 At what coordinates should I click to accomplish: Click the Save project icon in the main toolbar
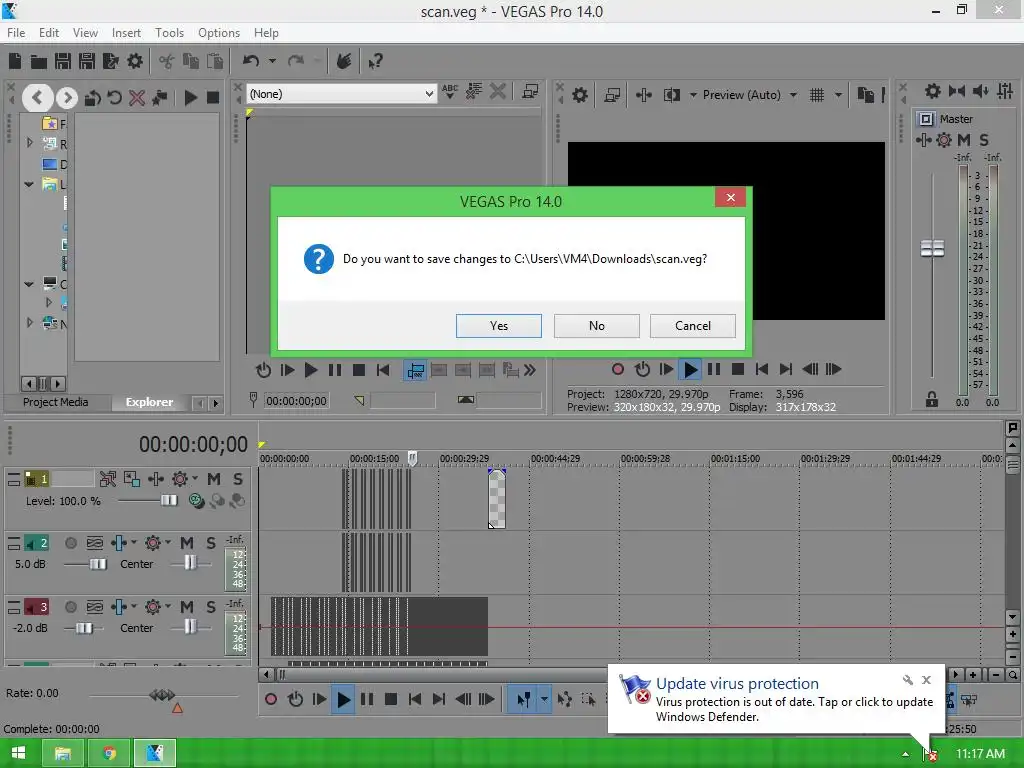coord(63,61)
